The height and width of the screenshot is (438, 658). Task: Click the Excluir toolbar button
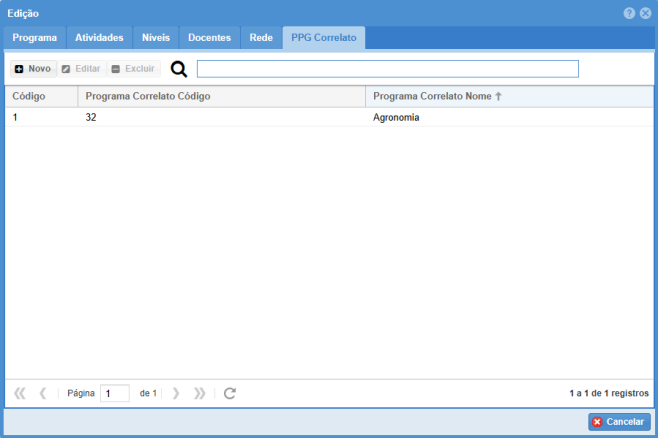133,69
